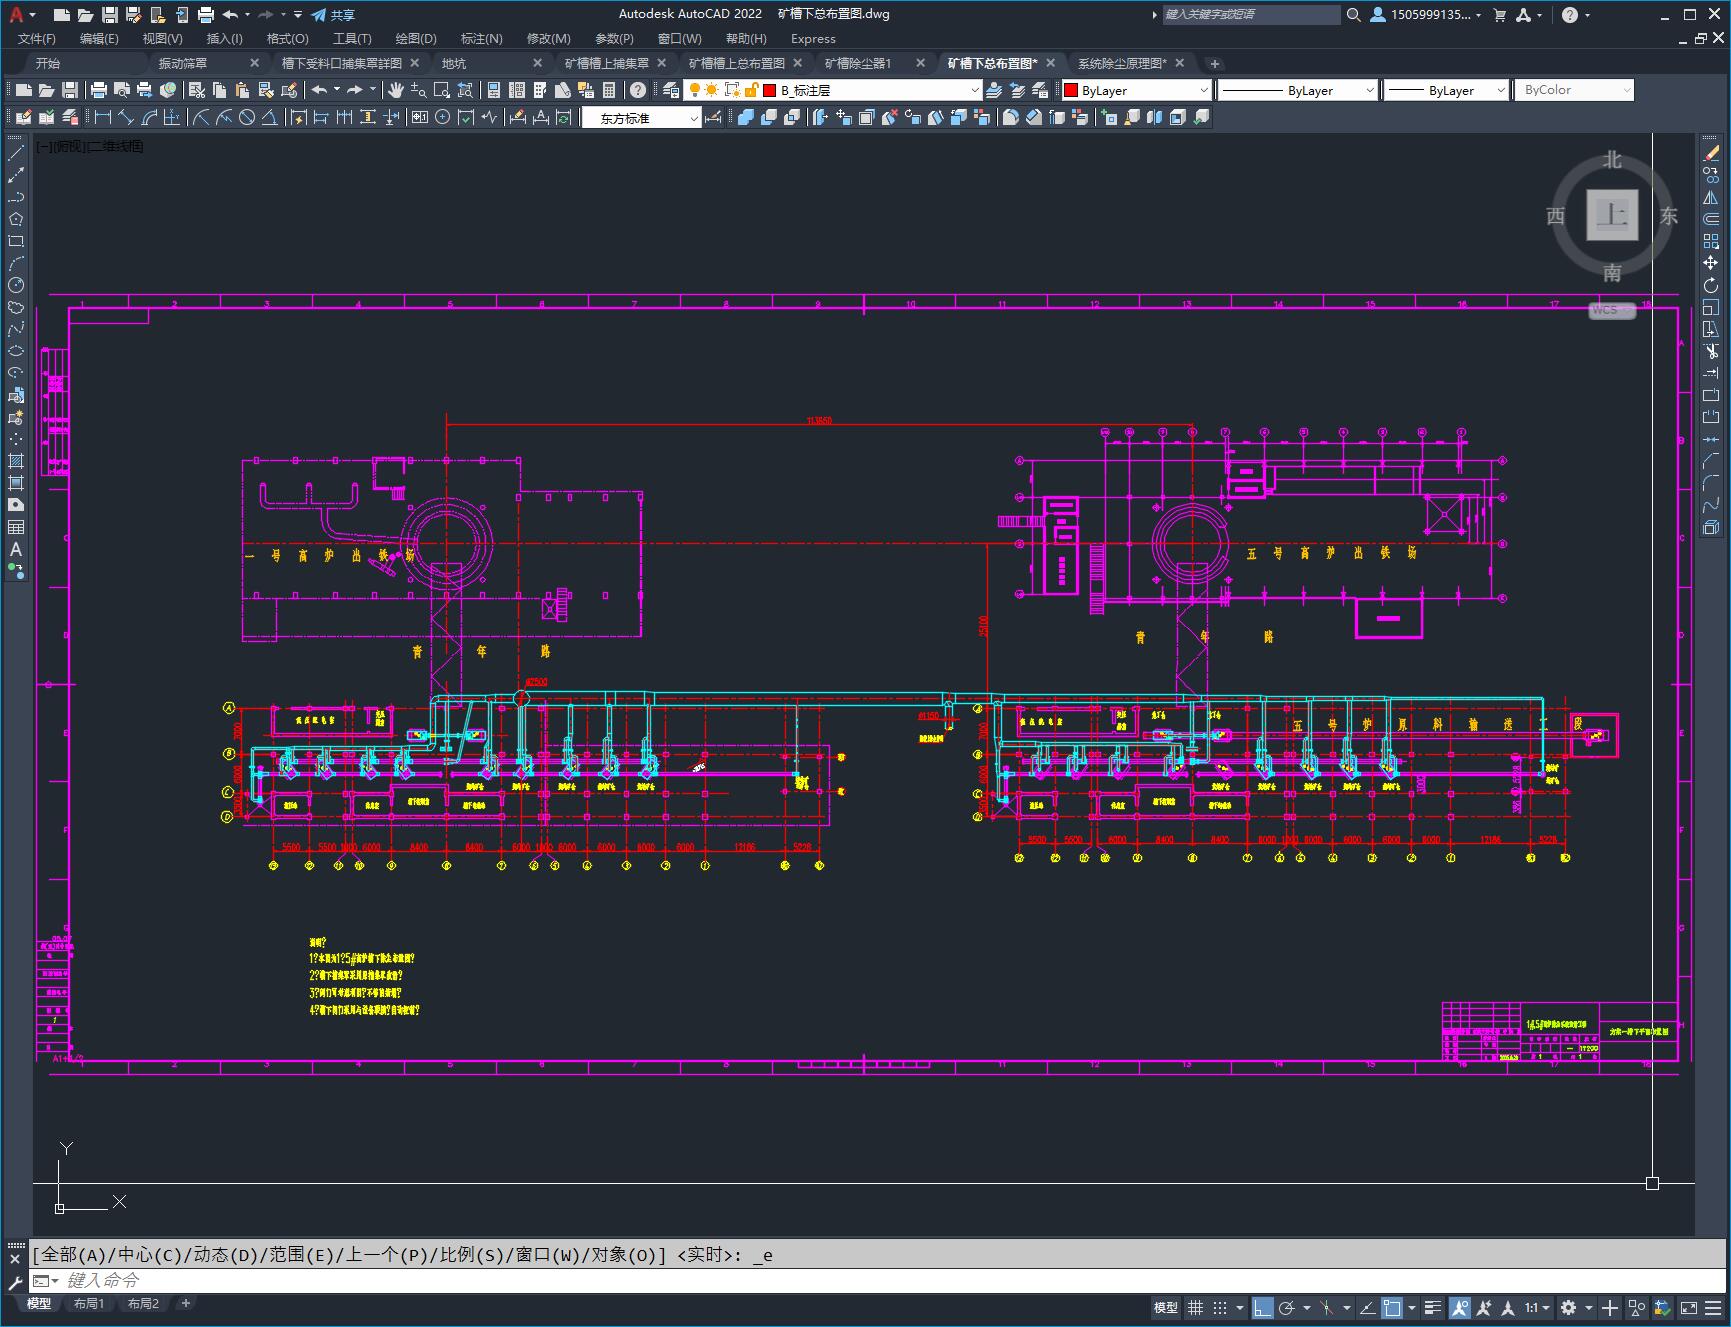Toggle Polar tracking in status bar

[1287, 1307]
